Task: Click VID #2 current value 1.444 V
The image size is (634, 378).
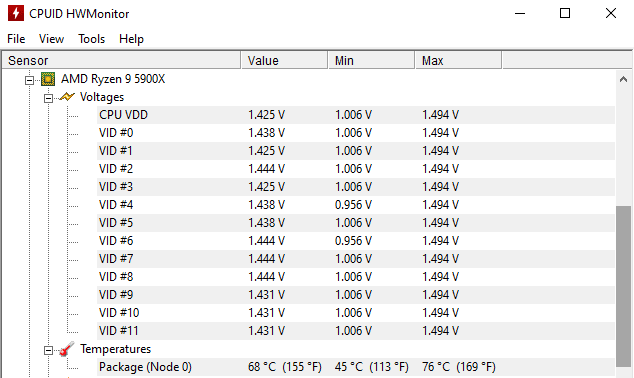Action: (x=266, y=169)
